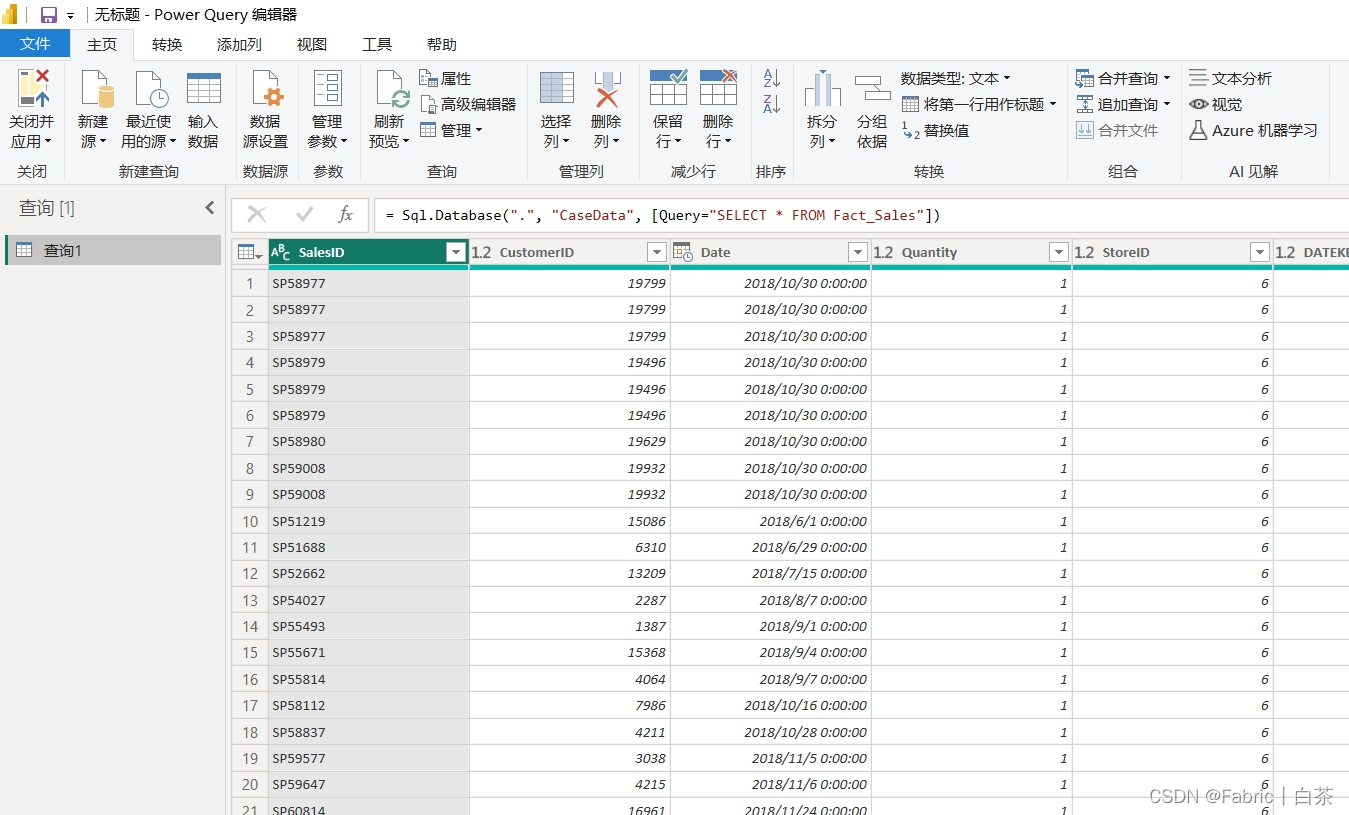Click the Choose Columns icon
The height and width of the screenshot is (815, 1349).
click(x=556, y=88)
